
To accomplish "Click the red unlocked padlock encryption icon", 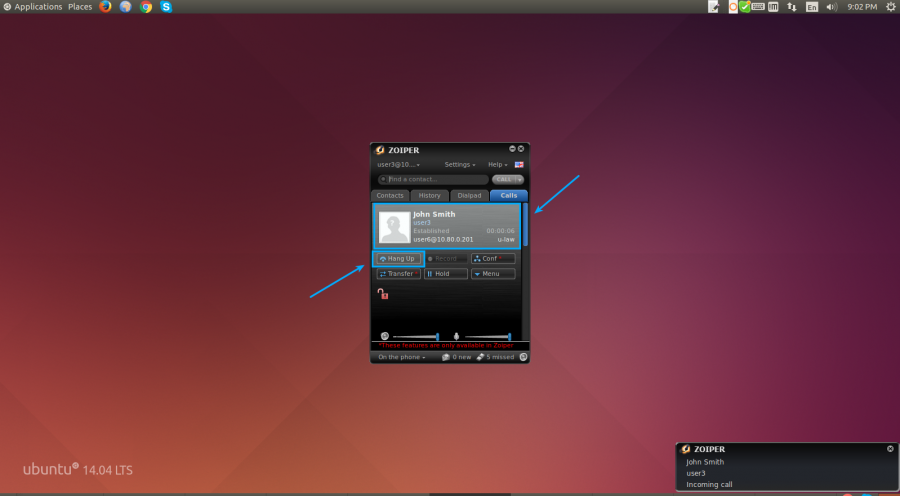I will (383, 293).
